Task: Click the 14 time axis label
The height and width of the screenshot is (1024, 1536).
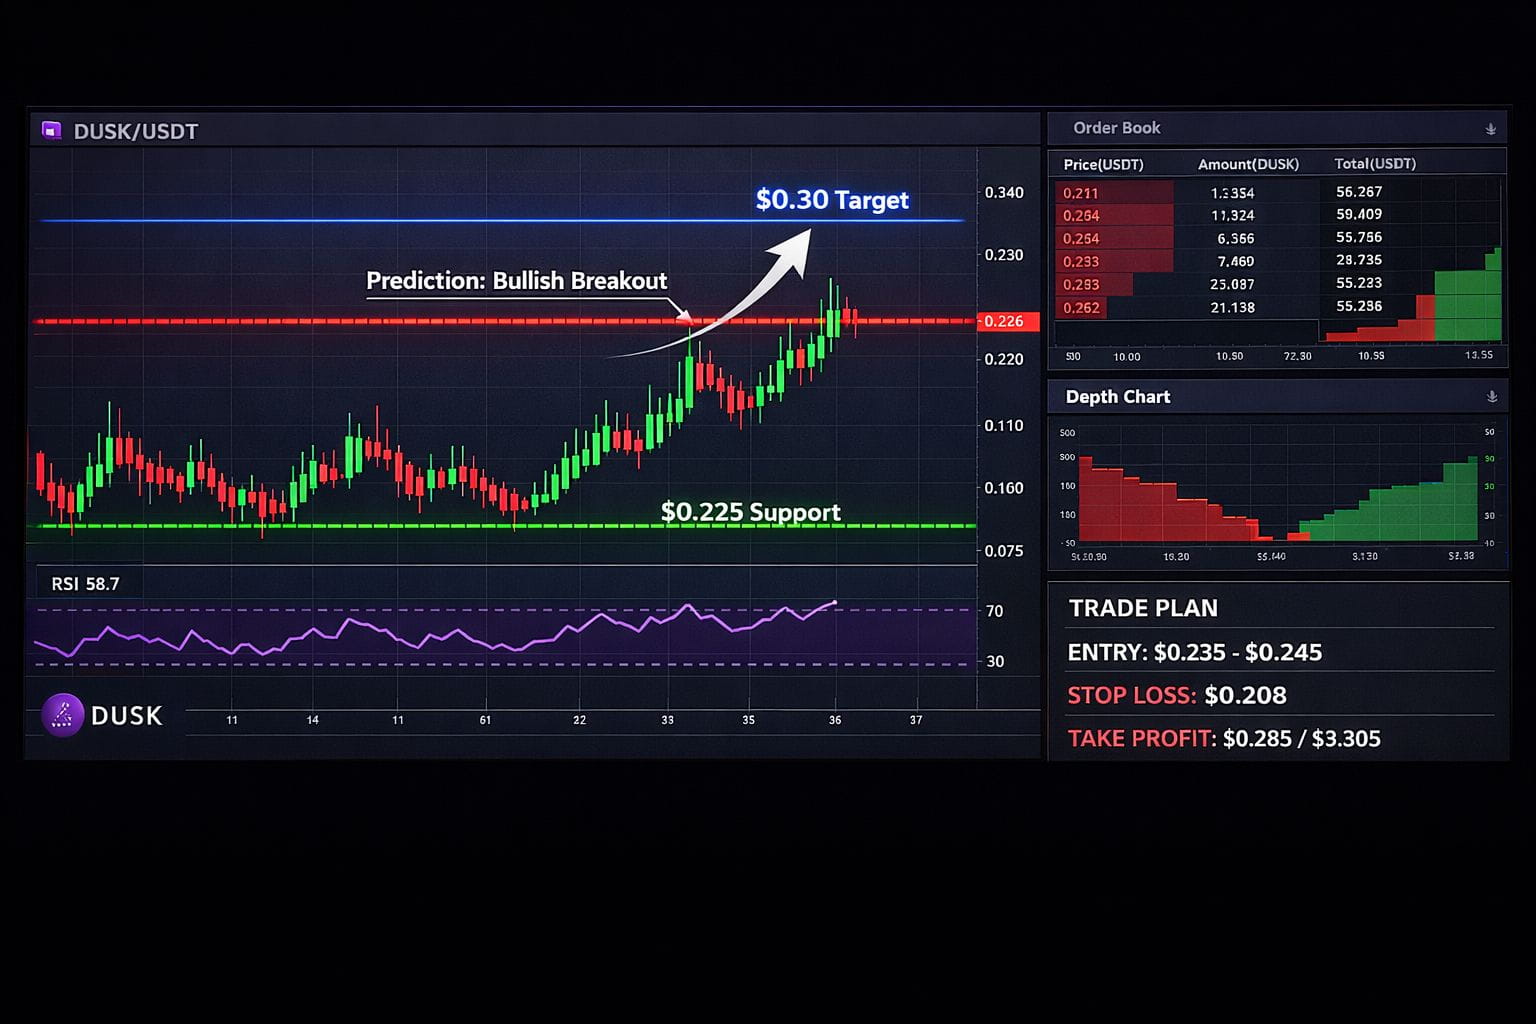Action: click(x=313, y=720)
